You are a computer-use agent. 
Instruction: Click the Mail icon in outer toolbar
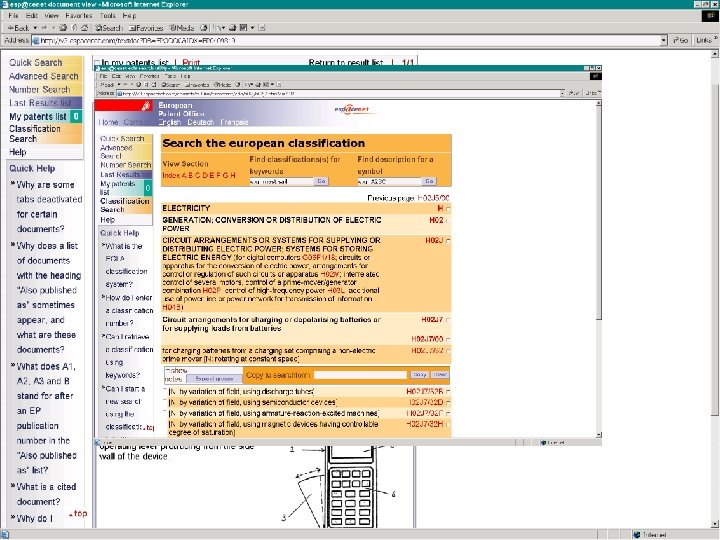coord(217,28)
